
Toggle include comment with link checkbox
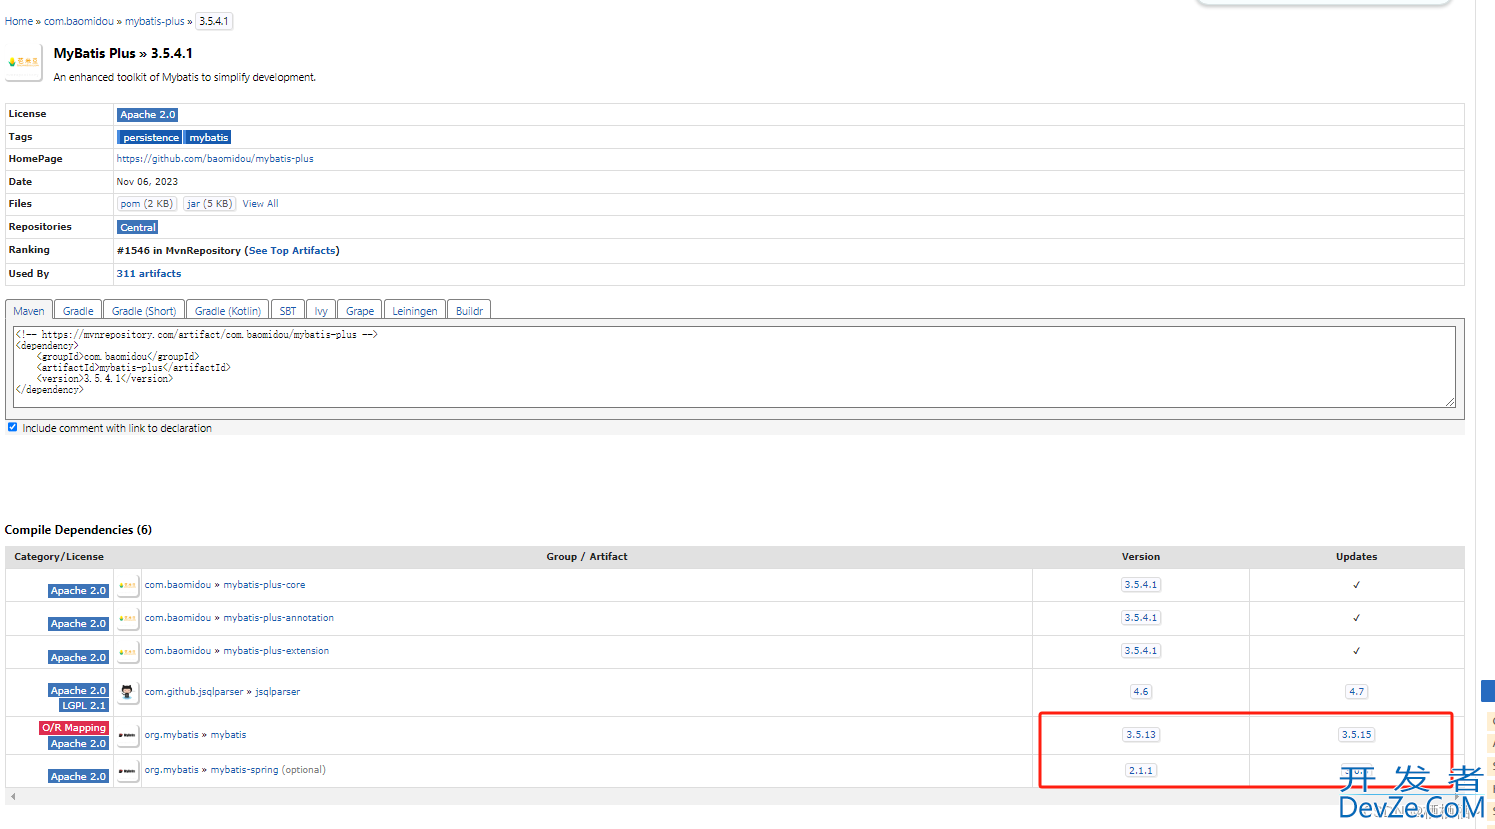[x=12, y=427]
